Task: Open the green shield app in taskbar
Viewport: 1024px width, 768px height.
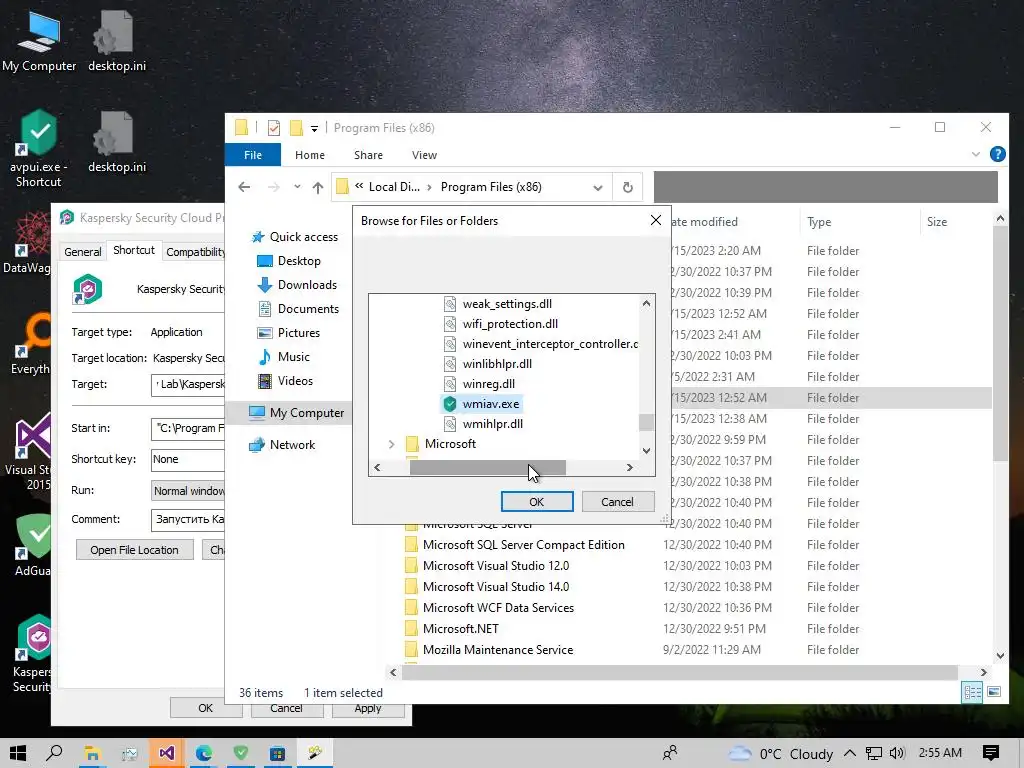Action: coord(241,753)
